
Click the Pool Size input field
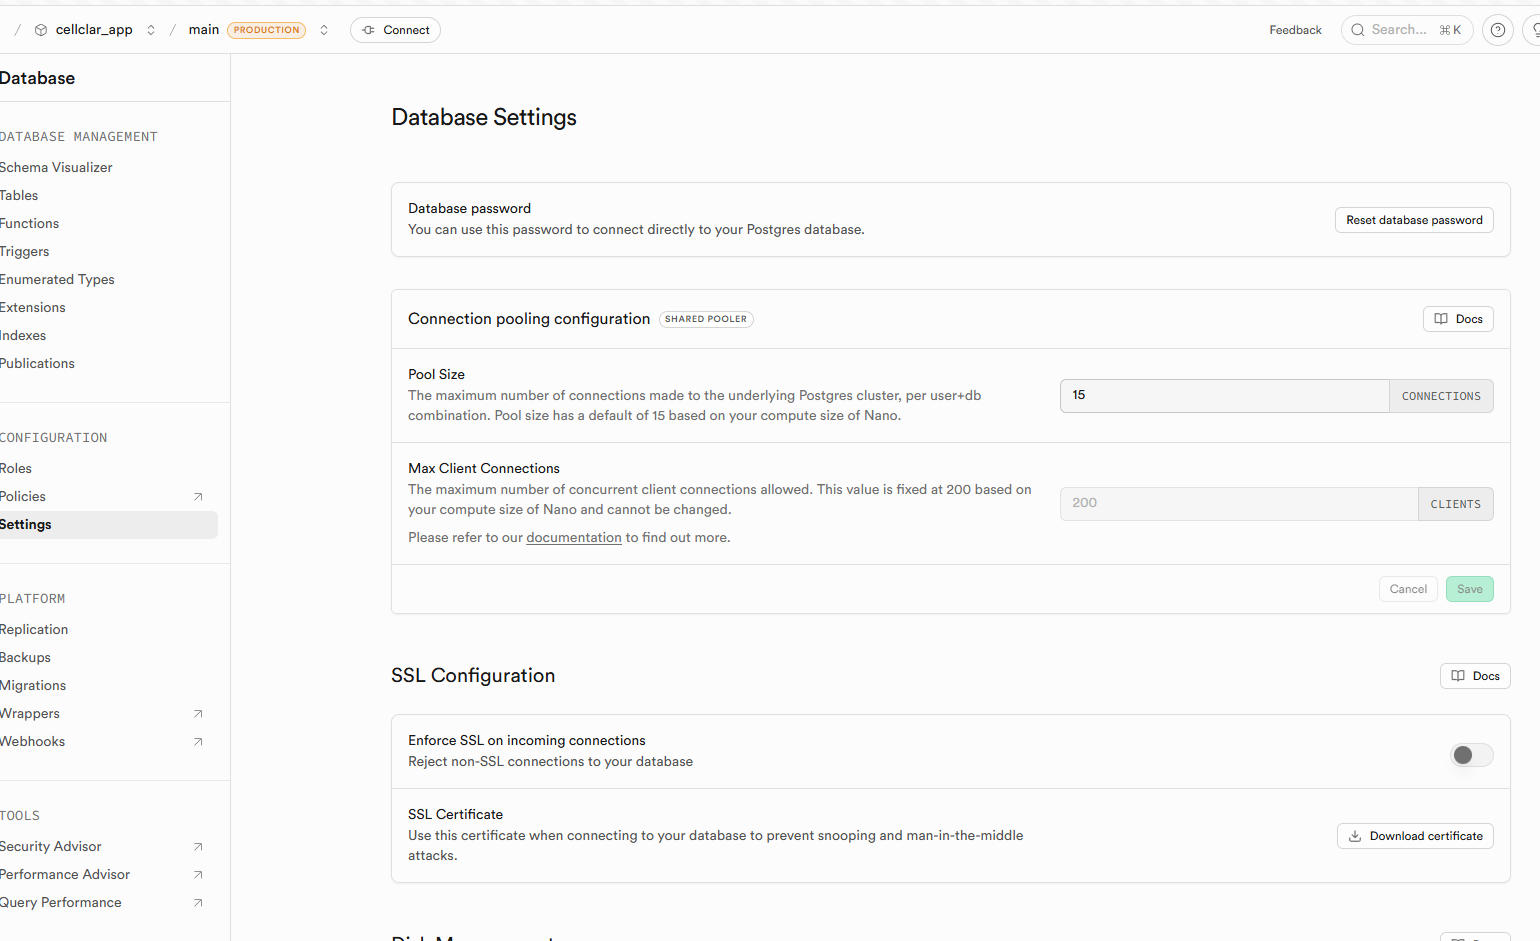(x=1224, y=395)
